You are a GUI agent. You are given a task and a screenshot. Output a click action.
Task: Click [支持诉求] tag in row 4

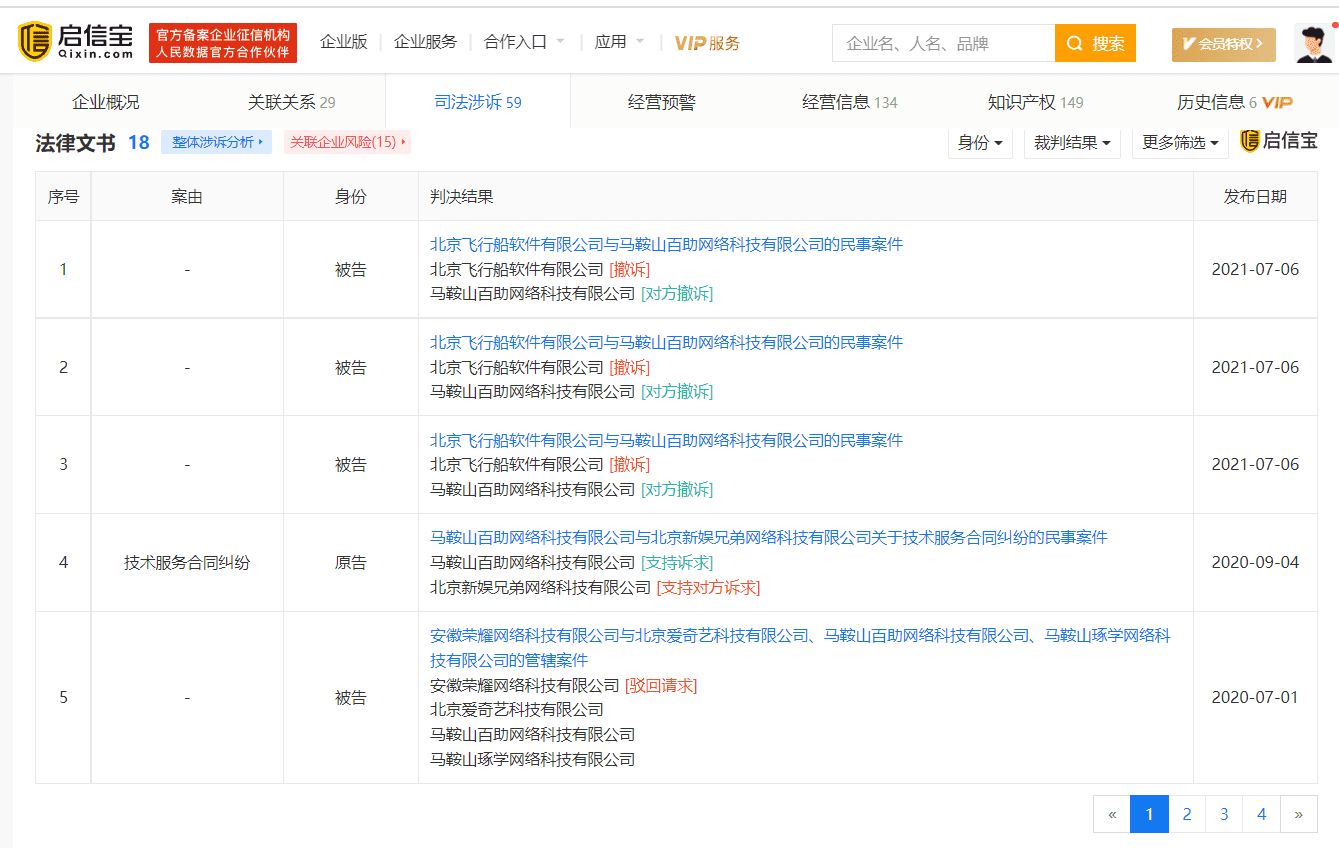click(677, 563)
